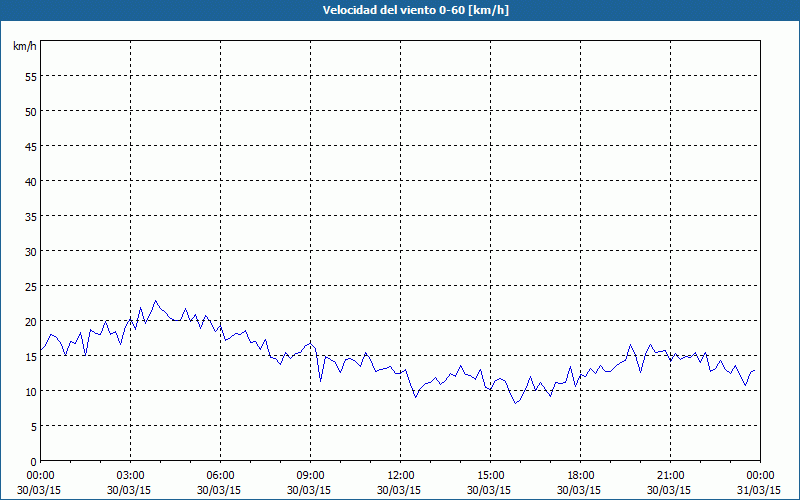Click the lowest wind speed dip near 16:00
This screenshot has height=500, width=800.
516,403
